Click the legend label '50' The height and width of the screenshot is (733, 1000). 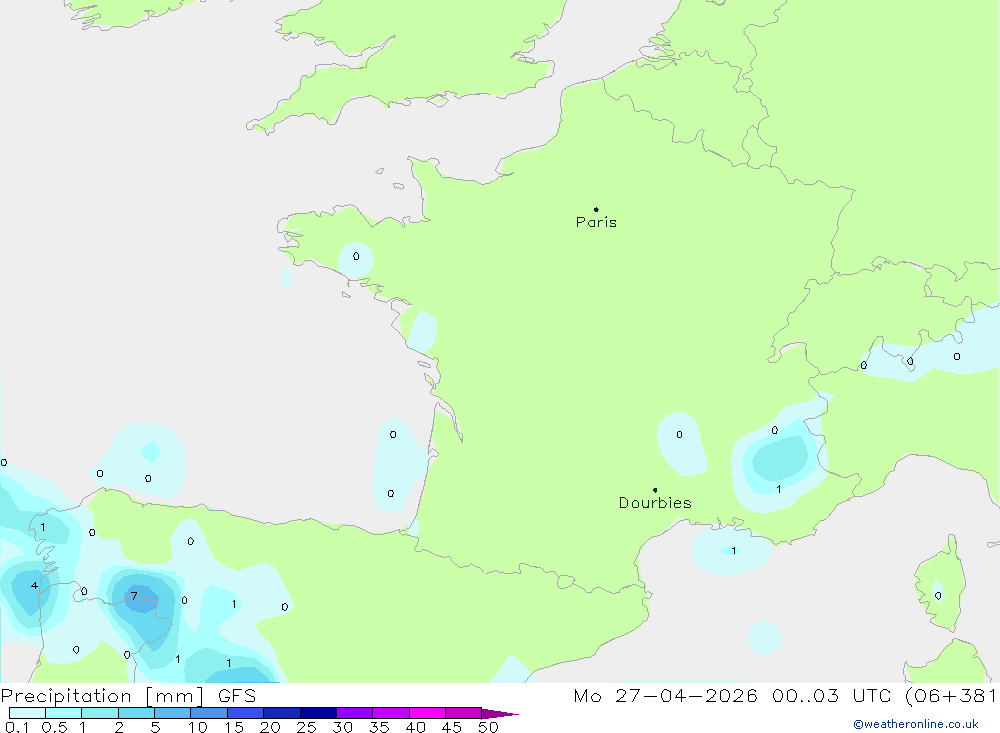click(x=488, y=727)
